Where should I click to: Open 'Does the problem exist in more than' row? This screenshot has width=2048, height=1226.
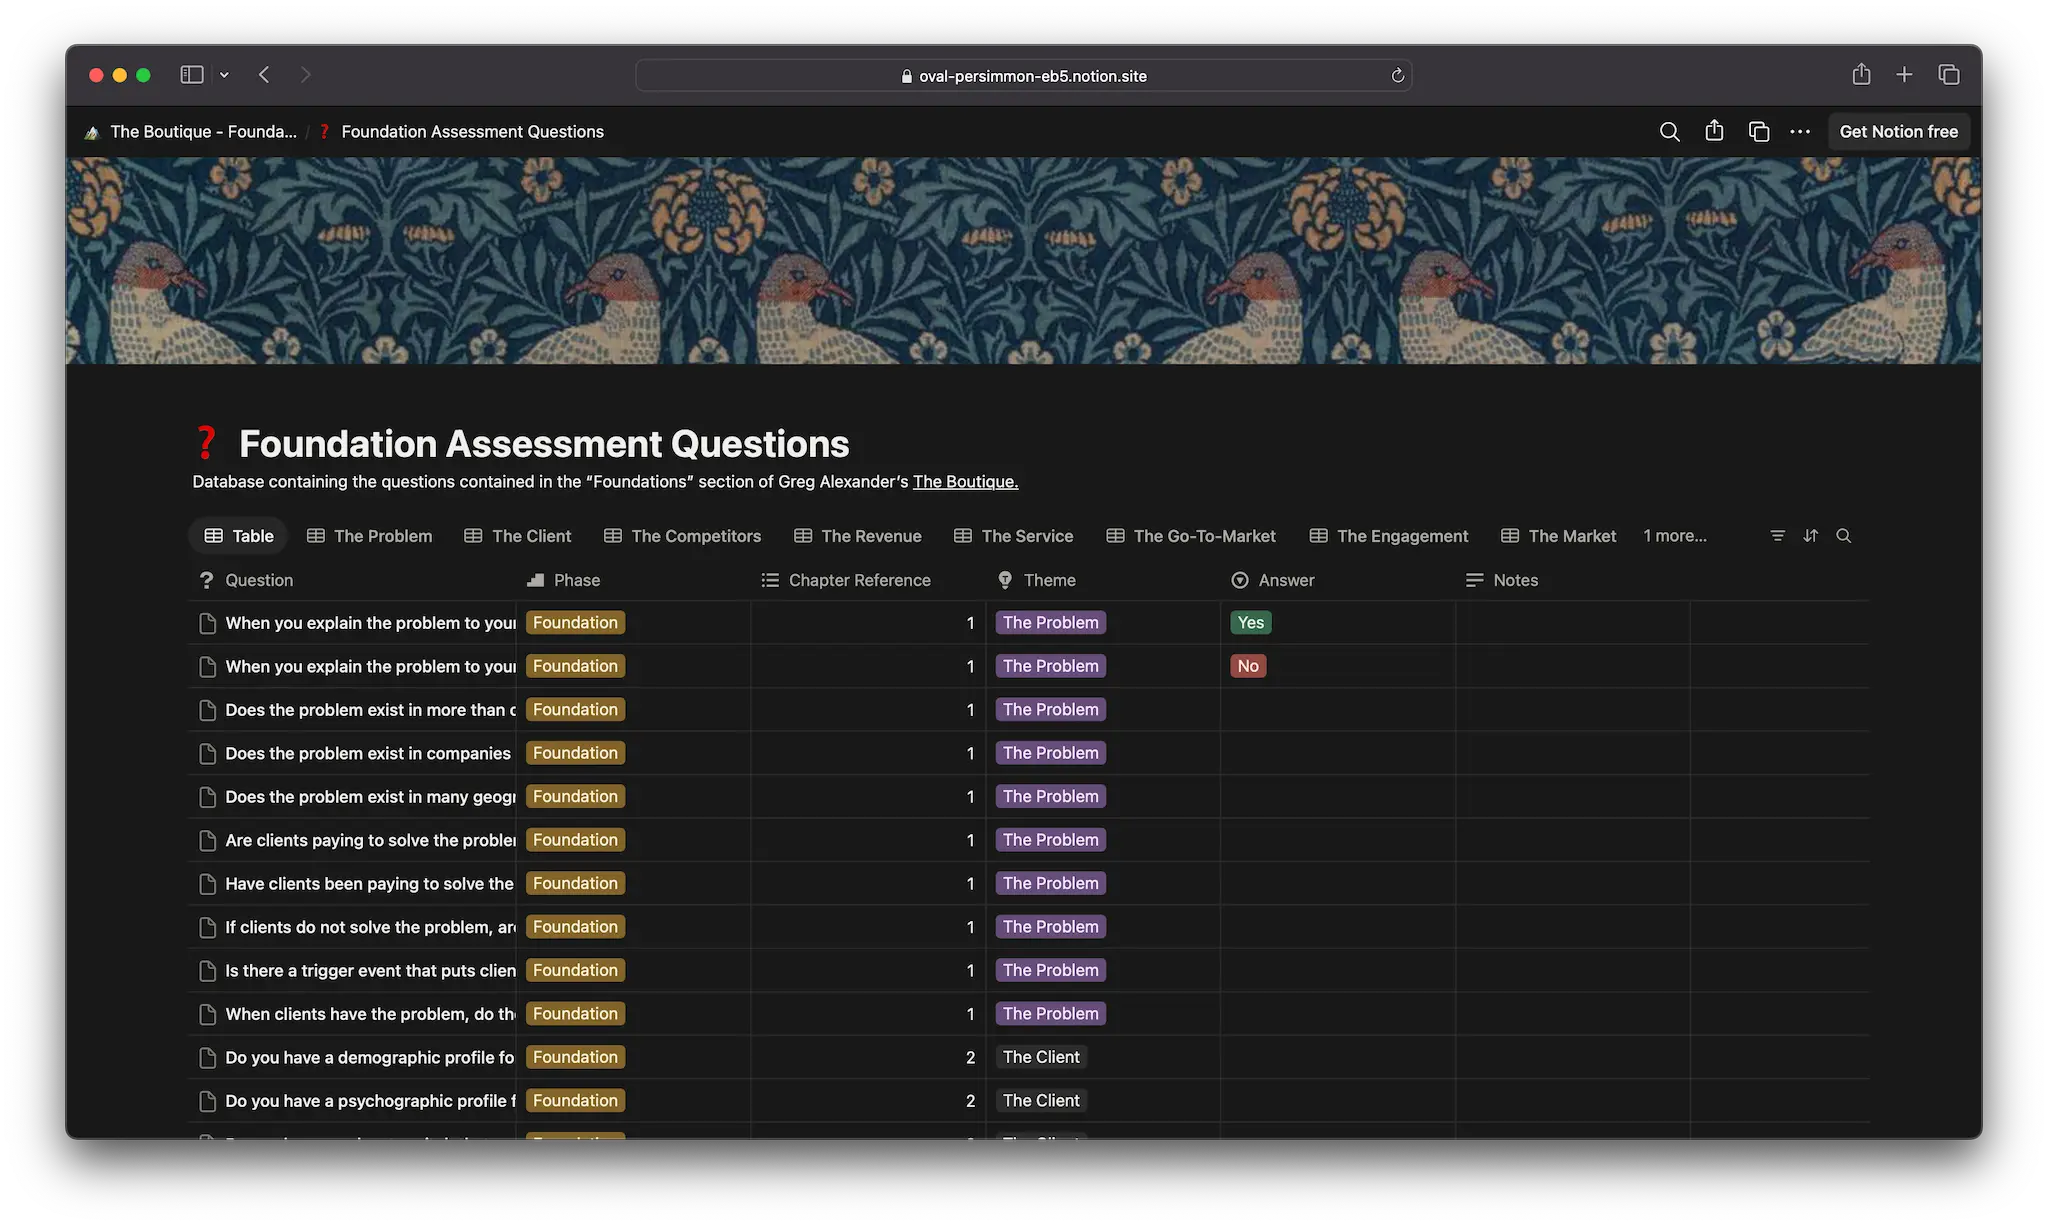371,710
